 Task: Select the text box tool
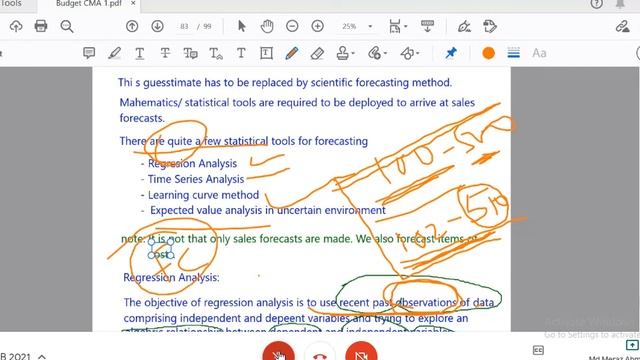267,53
